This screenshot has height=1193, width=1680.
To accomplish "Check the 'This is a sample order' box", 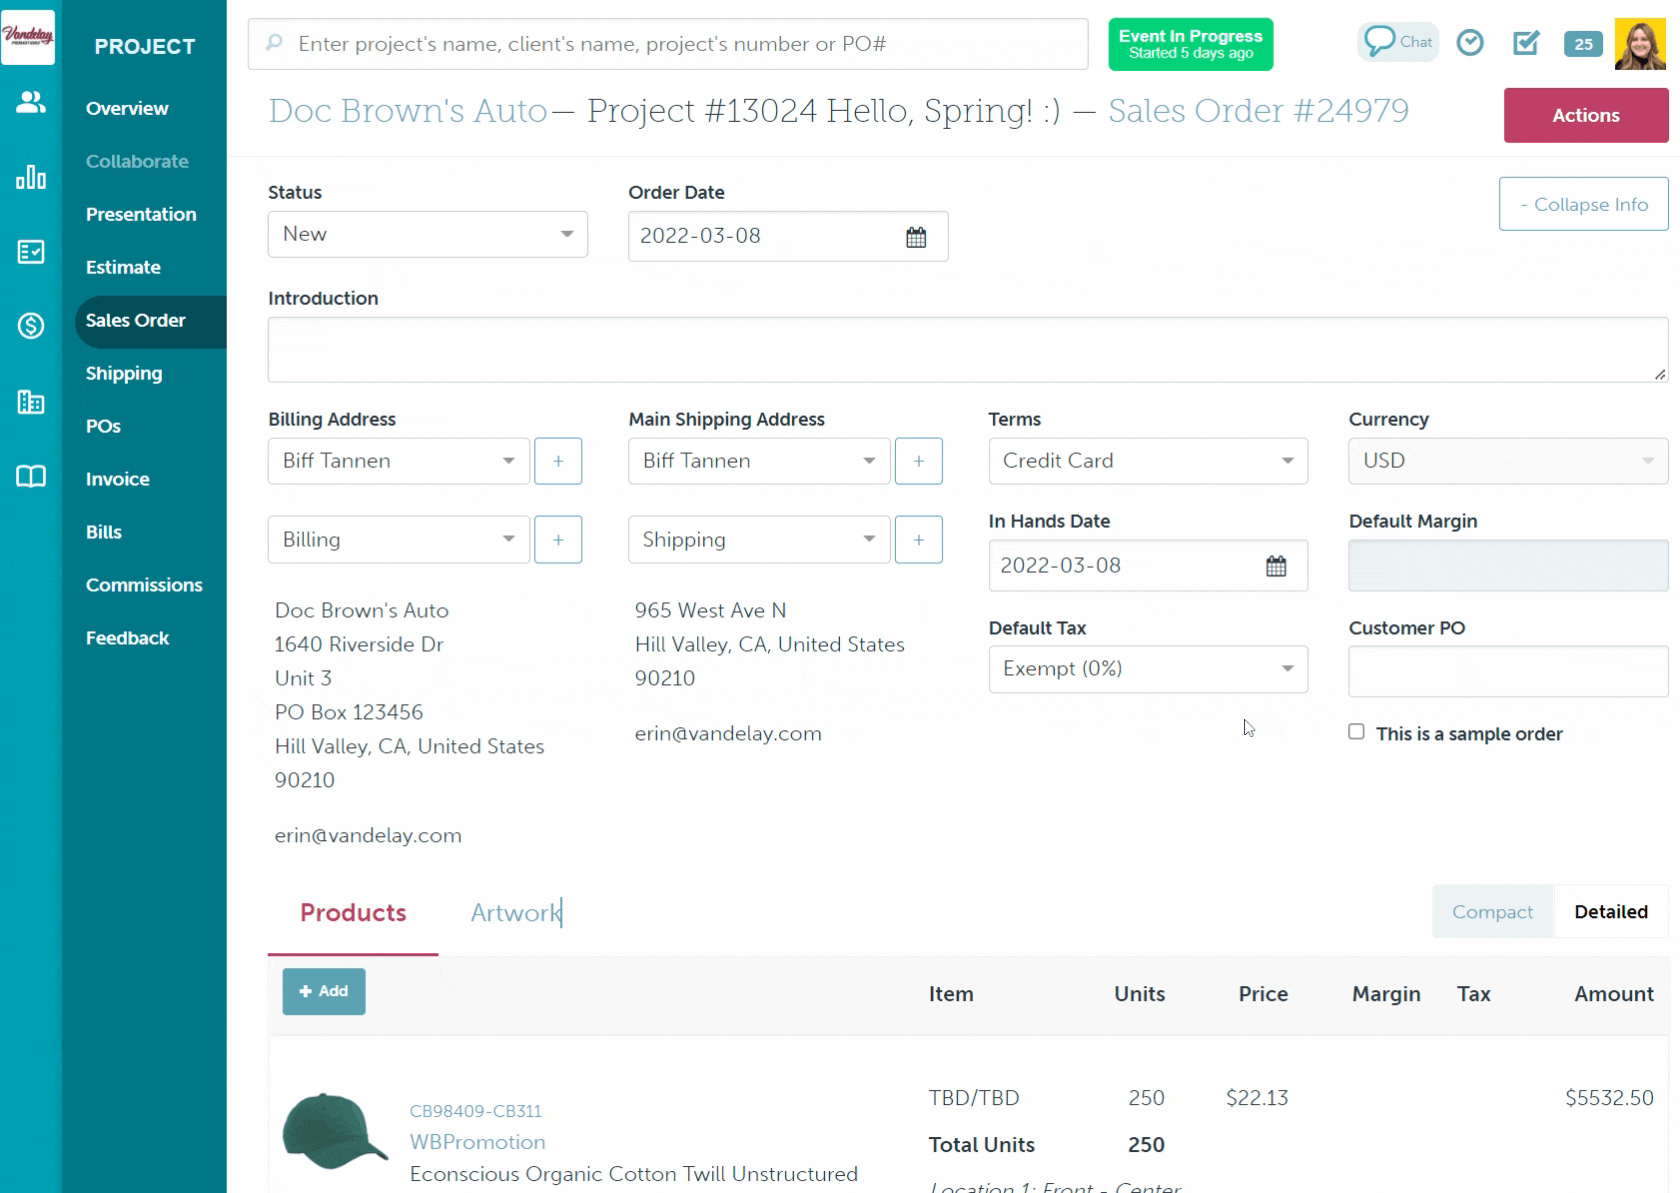I will point(1356,732).
